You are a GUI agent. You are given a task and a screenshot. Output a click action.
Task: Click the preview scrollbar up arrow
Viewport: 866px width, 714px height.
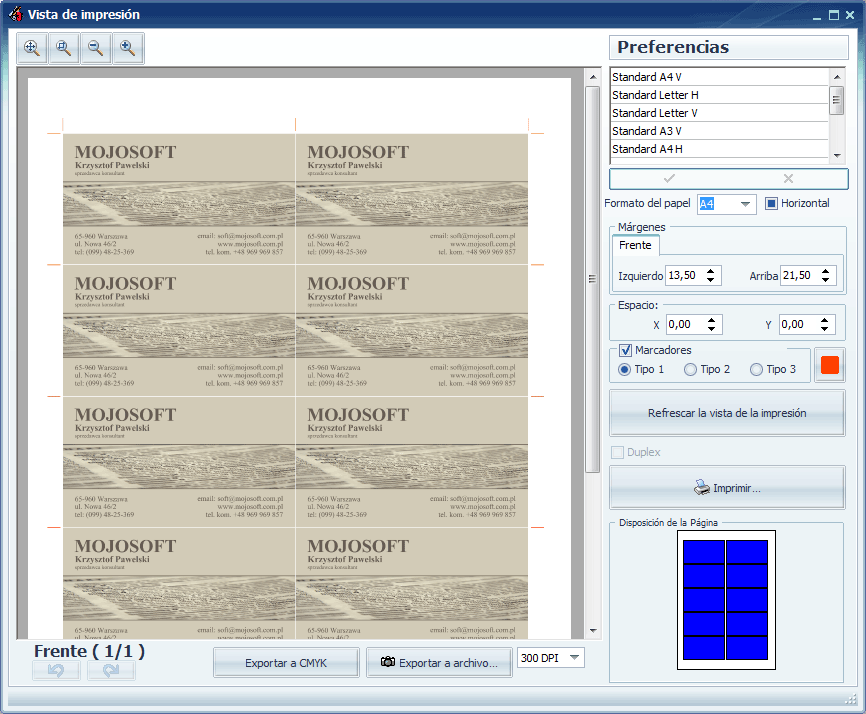(x=593, y=77)
